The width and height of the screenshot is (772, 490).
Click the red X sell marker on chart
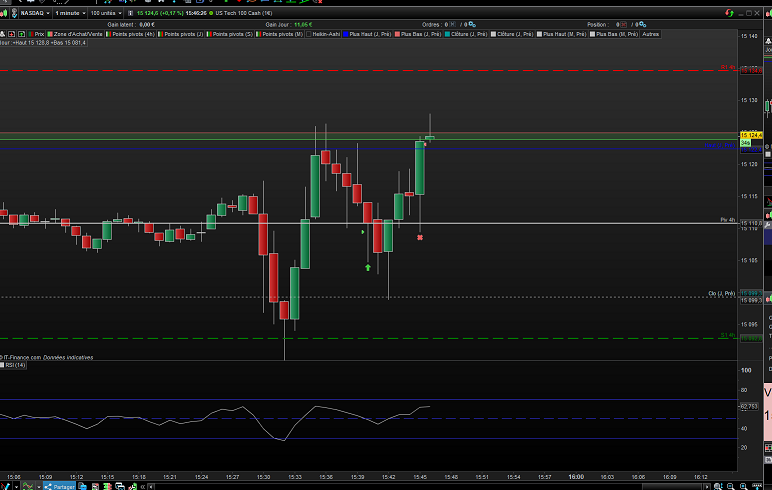tap(420, 237)
